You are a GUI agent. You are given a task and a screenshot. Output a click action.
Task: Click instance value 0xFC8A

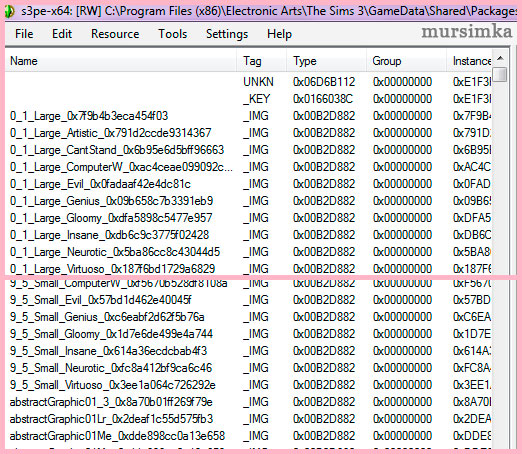click(472, 368)
